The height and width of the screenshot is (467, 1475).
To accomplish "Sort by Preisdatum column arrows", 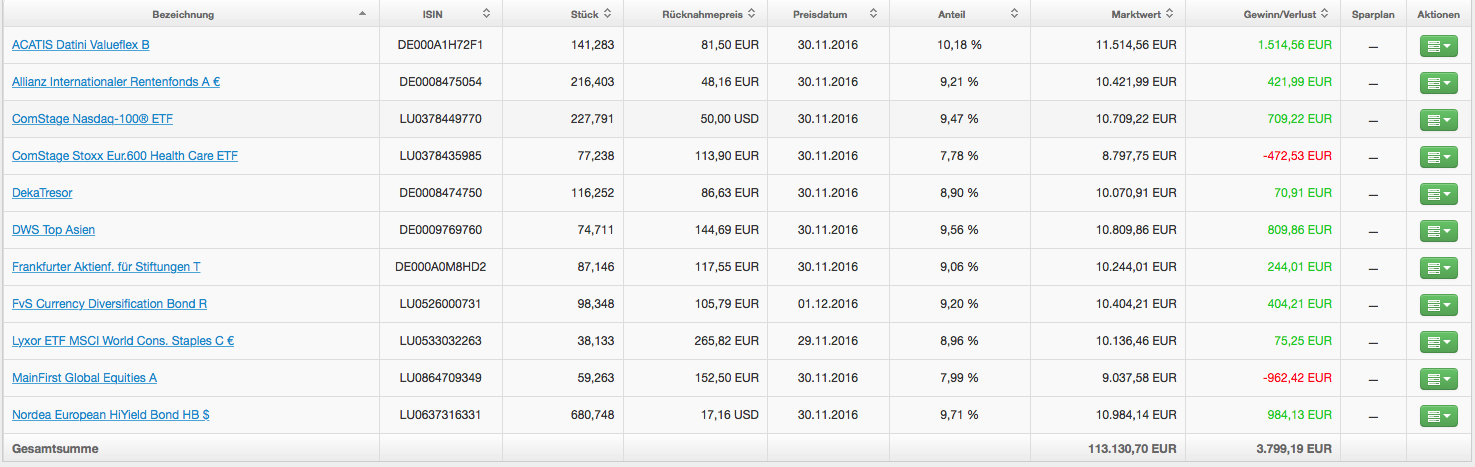I will pos(873,14).
